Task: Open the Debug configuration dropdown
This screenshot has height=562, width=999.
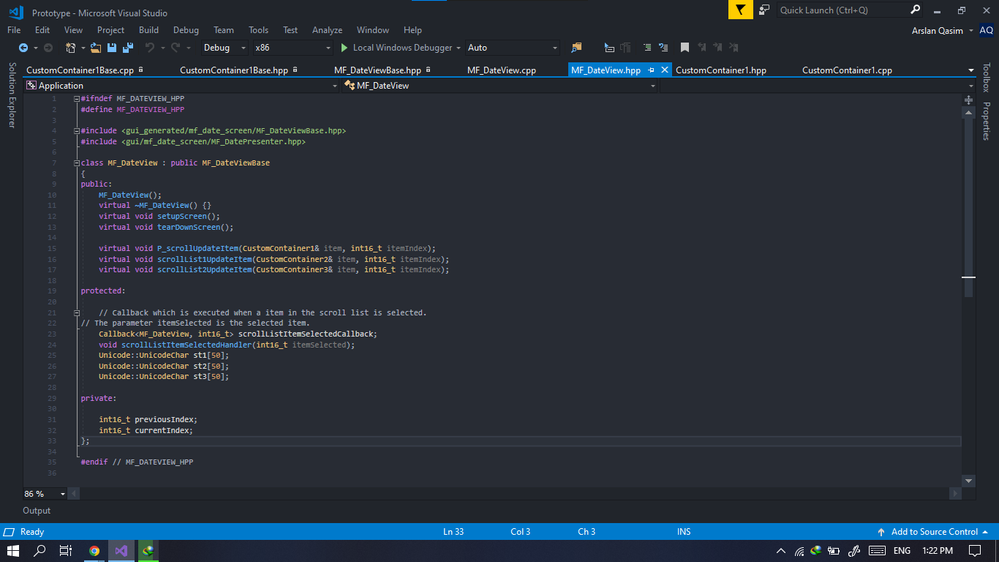Action: (224, 48)
